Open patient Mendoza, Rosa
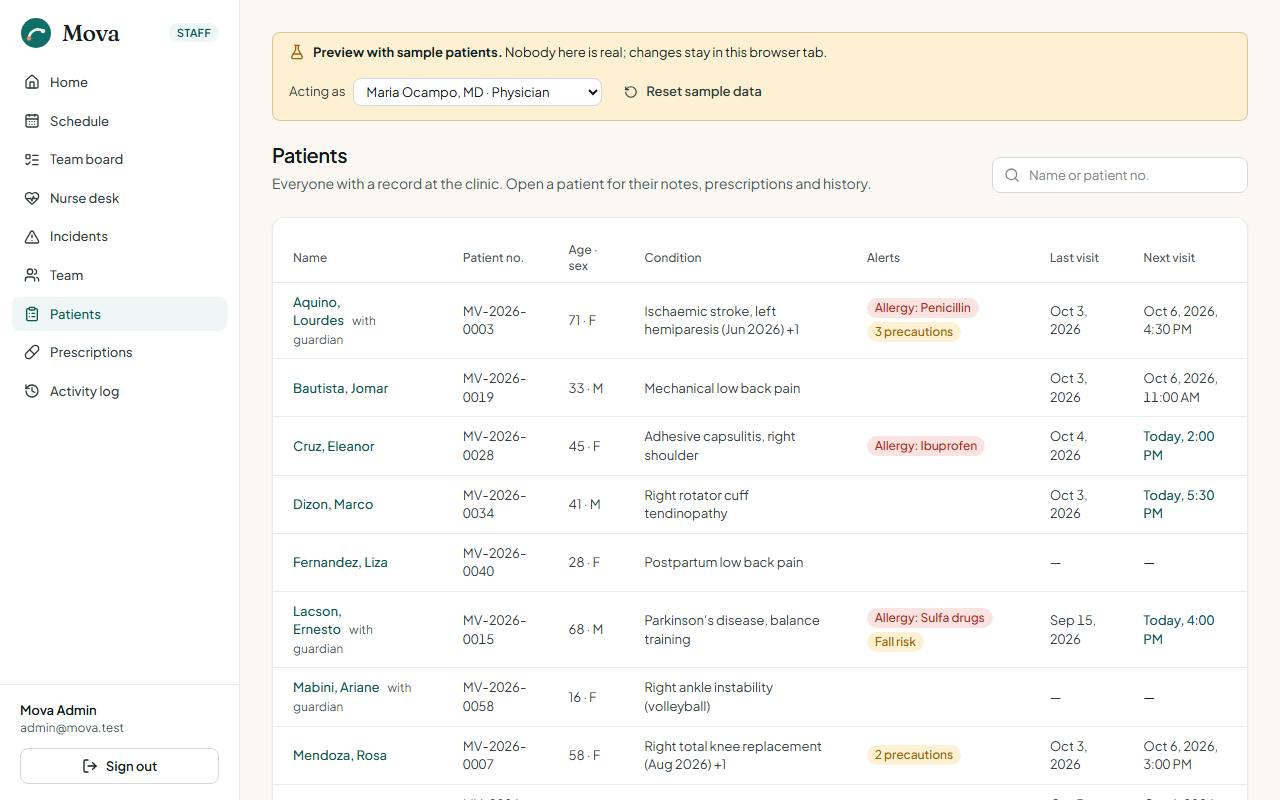This screenshot has width=1280, height=800. coord(340,755)
